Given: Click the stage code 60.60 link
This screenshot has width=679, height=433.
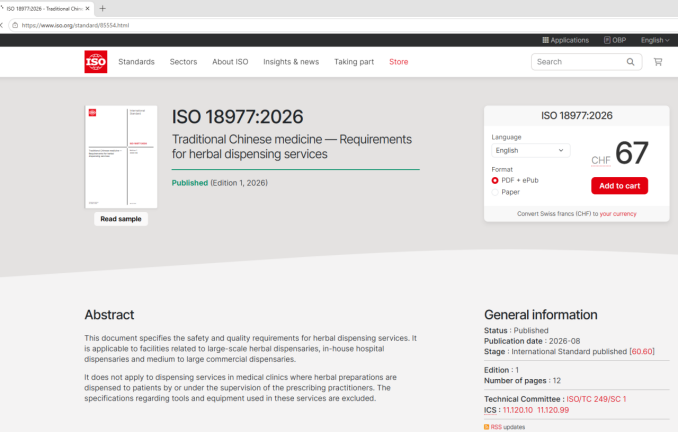Looking at the screenshot, I should (642, 352).
